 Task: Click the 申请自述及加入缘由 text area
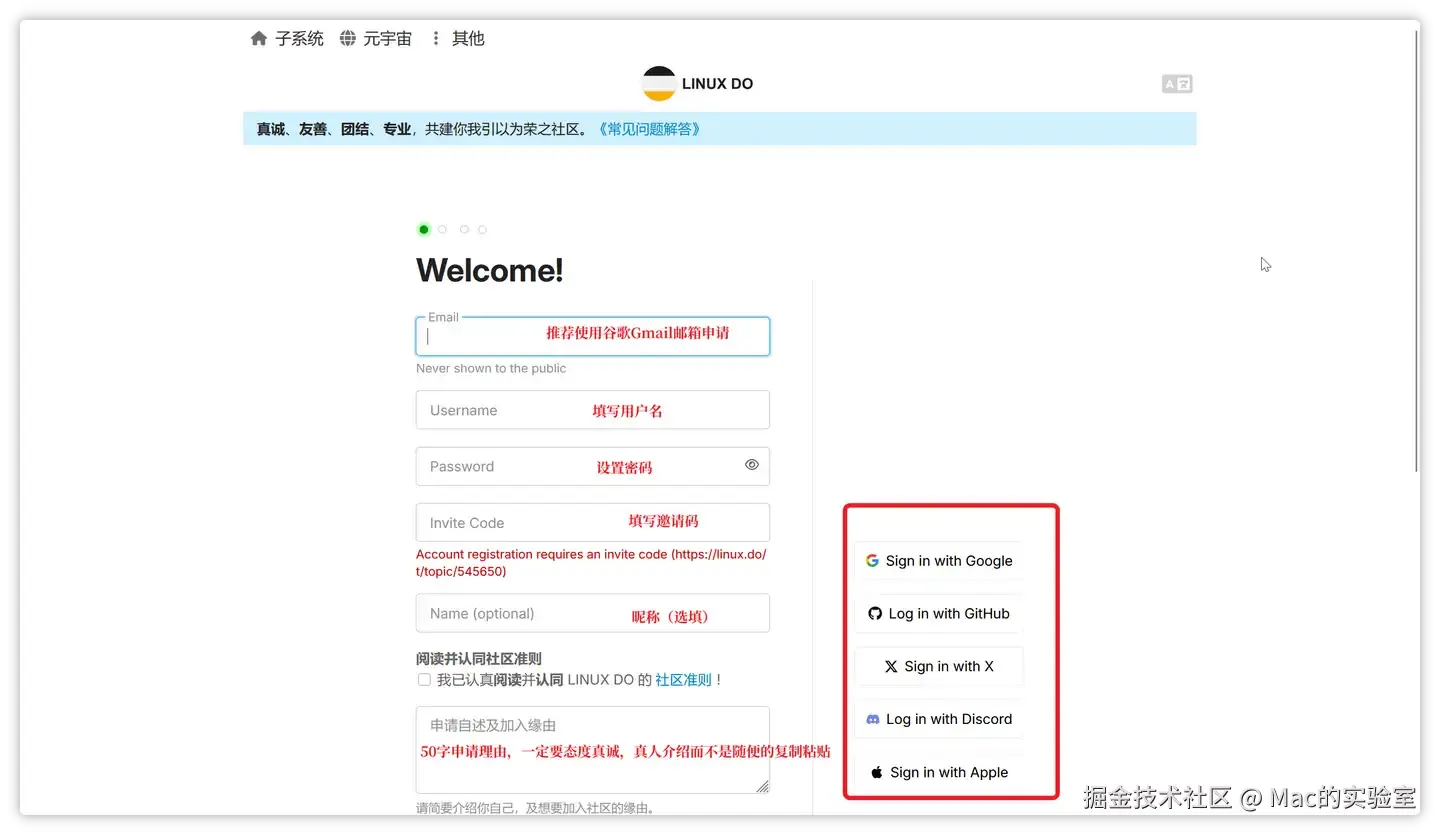tap(593, 750)
